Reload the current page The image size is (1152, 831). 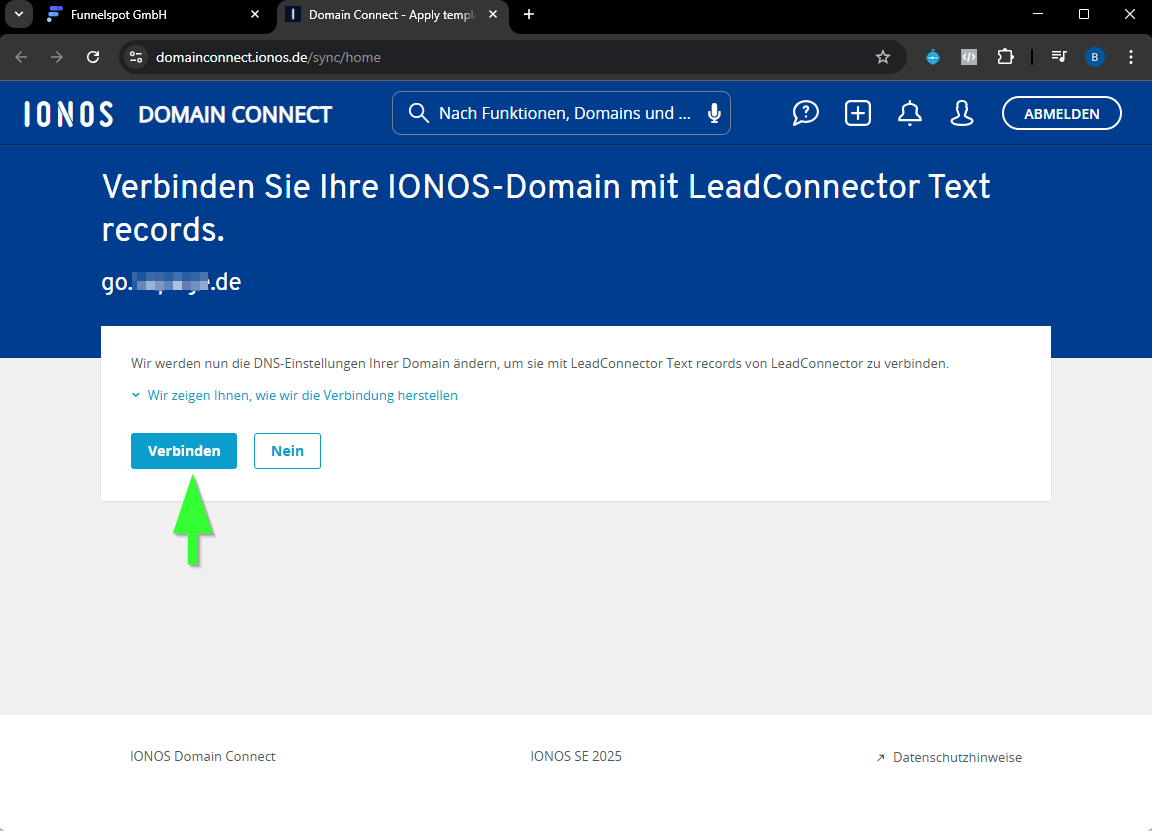(x=93, y=57)
